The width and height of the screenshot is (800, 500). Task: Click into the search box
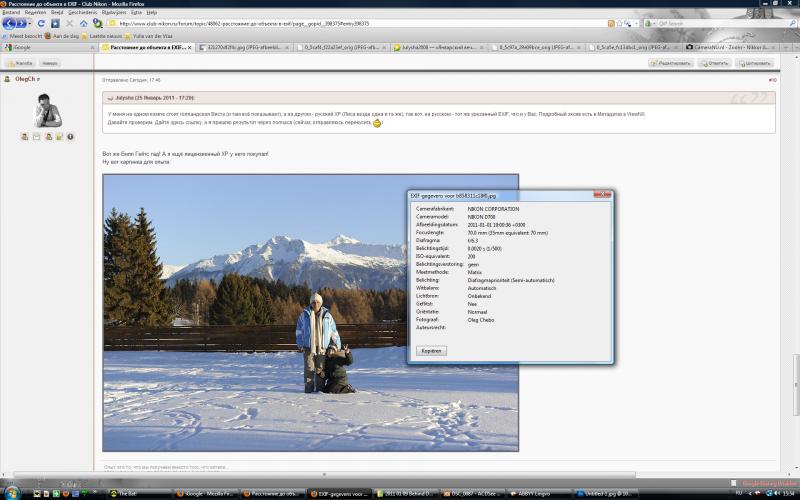click(722, 23)
